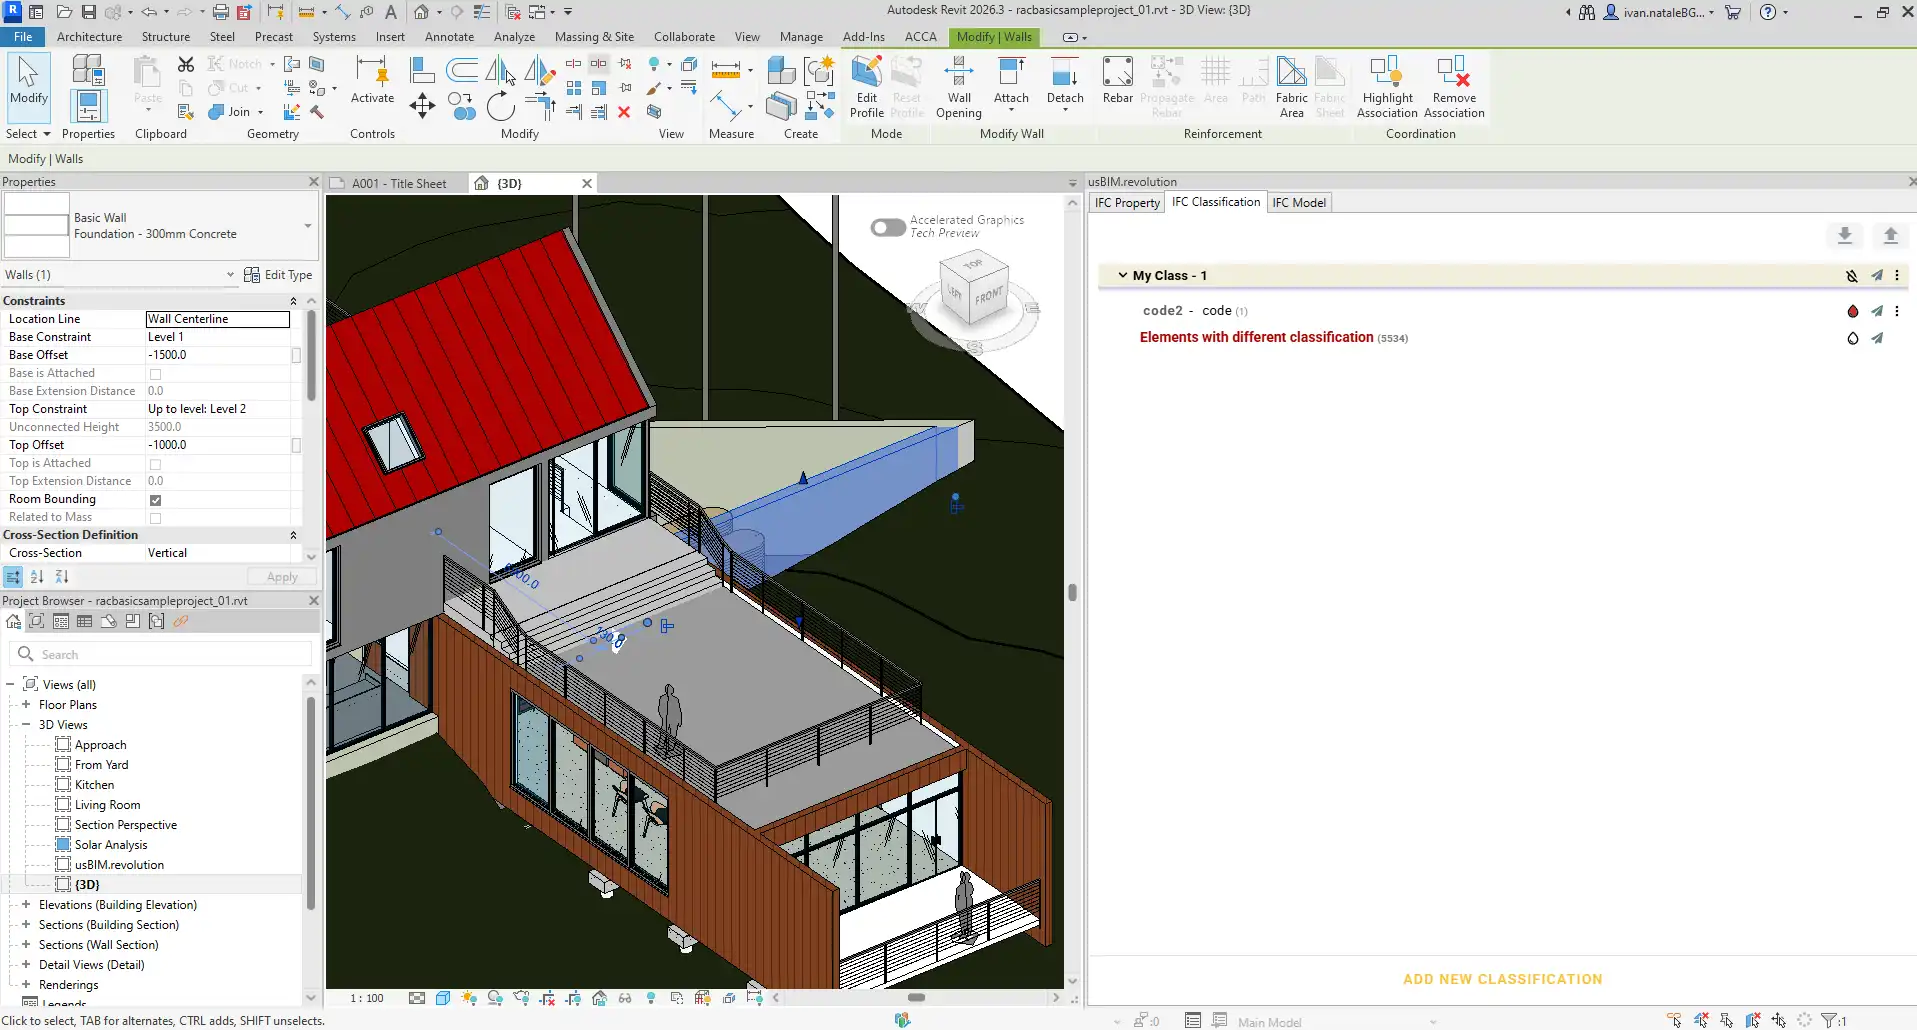Toggle Accelerated Graphics Tech Preview switch
This screenshot has width=1917, height=1030.
(887, 227)
